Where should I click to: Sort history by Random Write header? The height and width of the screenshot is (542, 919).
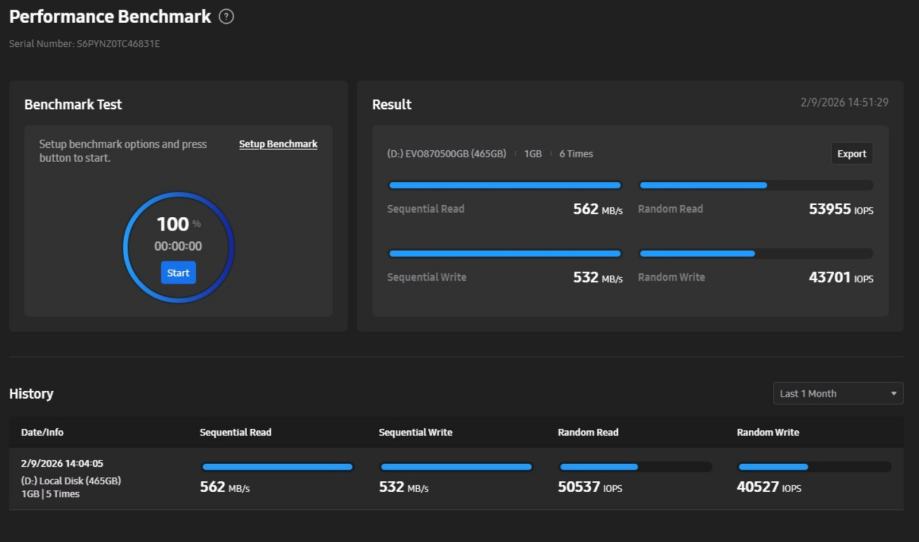click(768, 433)
